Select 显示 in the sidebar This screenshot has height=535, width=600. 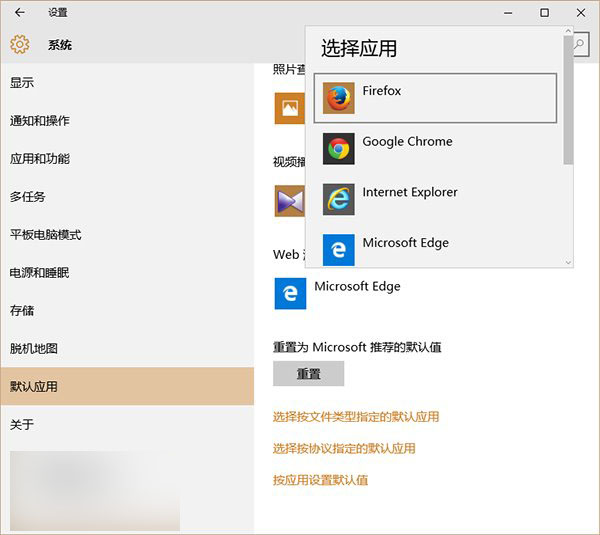click(22, 82)
